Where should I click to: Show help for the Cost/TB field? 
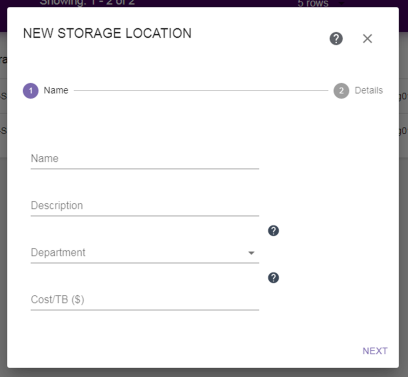[x=273, y=278]
